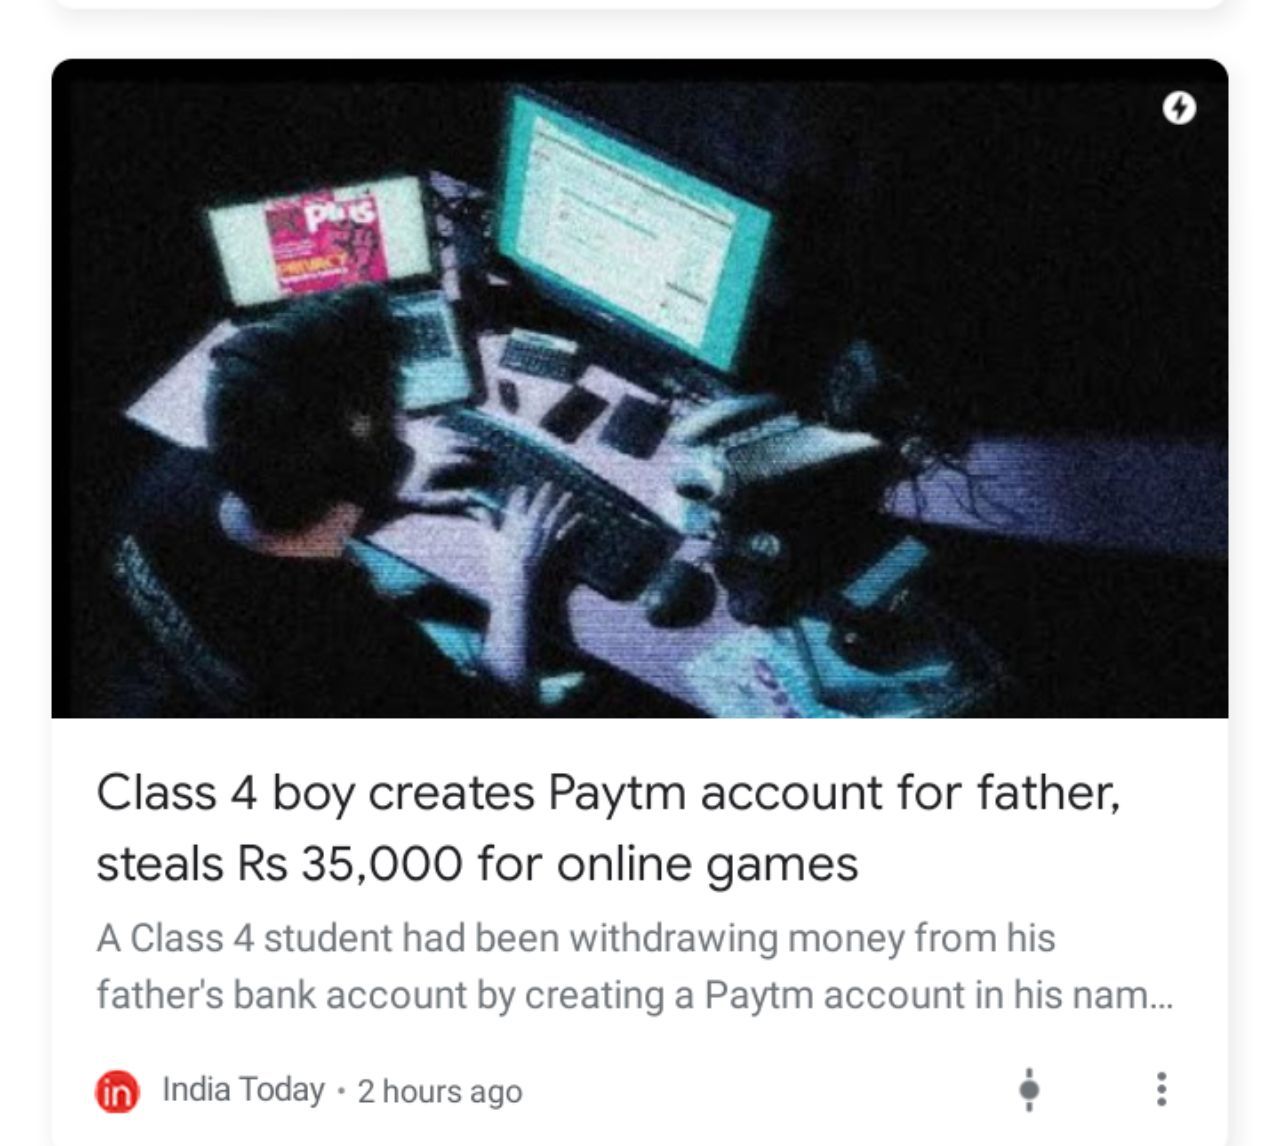Tap the AMP lightning bolt icon

pos(1180,106)
